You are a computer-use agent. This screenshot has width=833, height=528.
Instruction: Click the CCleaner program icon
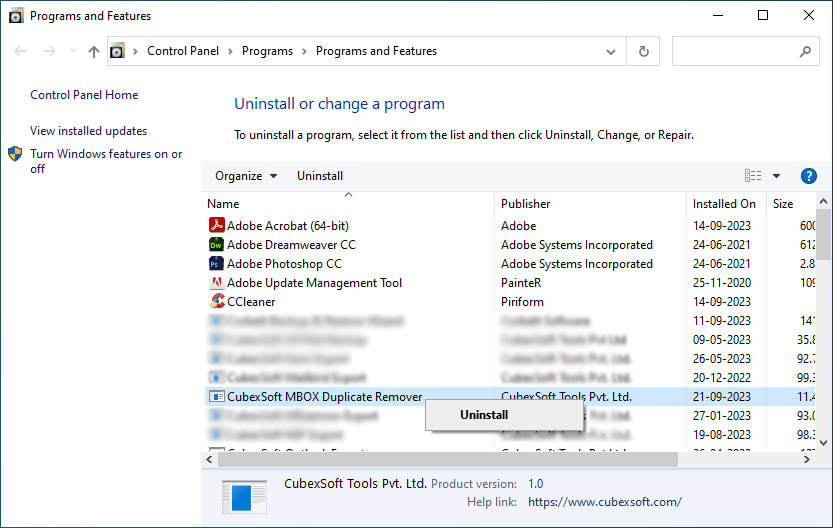[x=216, y=301]
